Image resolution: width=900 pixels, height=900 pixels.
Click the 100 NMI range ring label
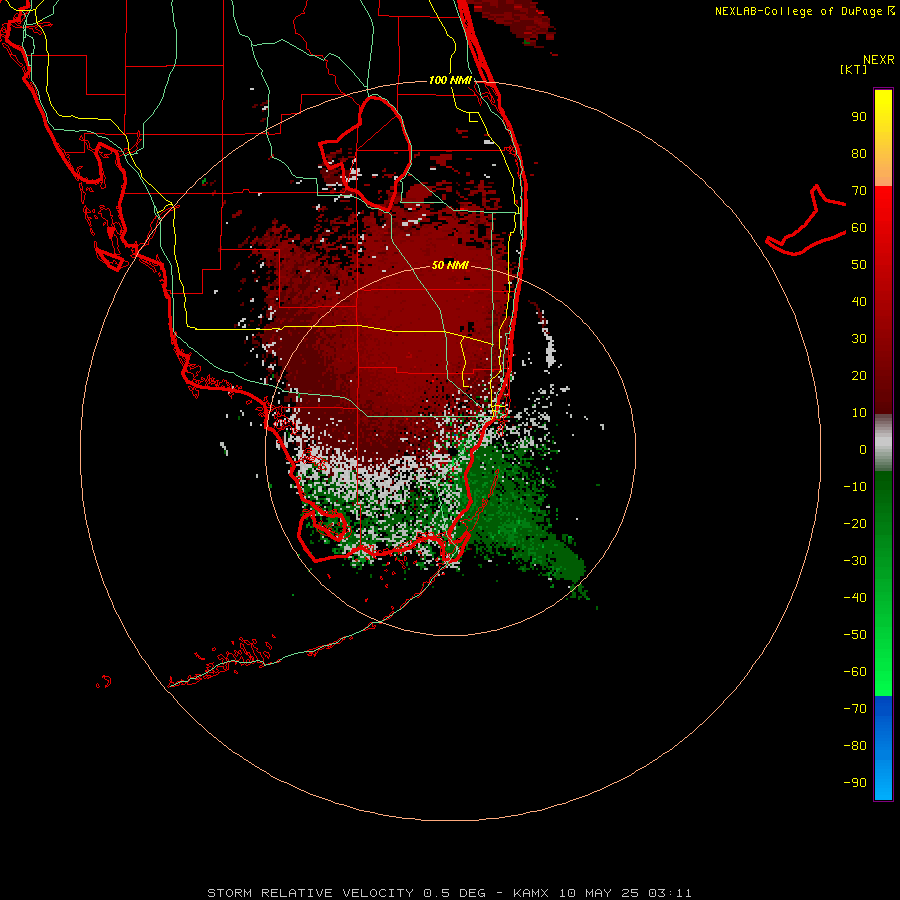tap(450, 80)
